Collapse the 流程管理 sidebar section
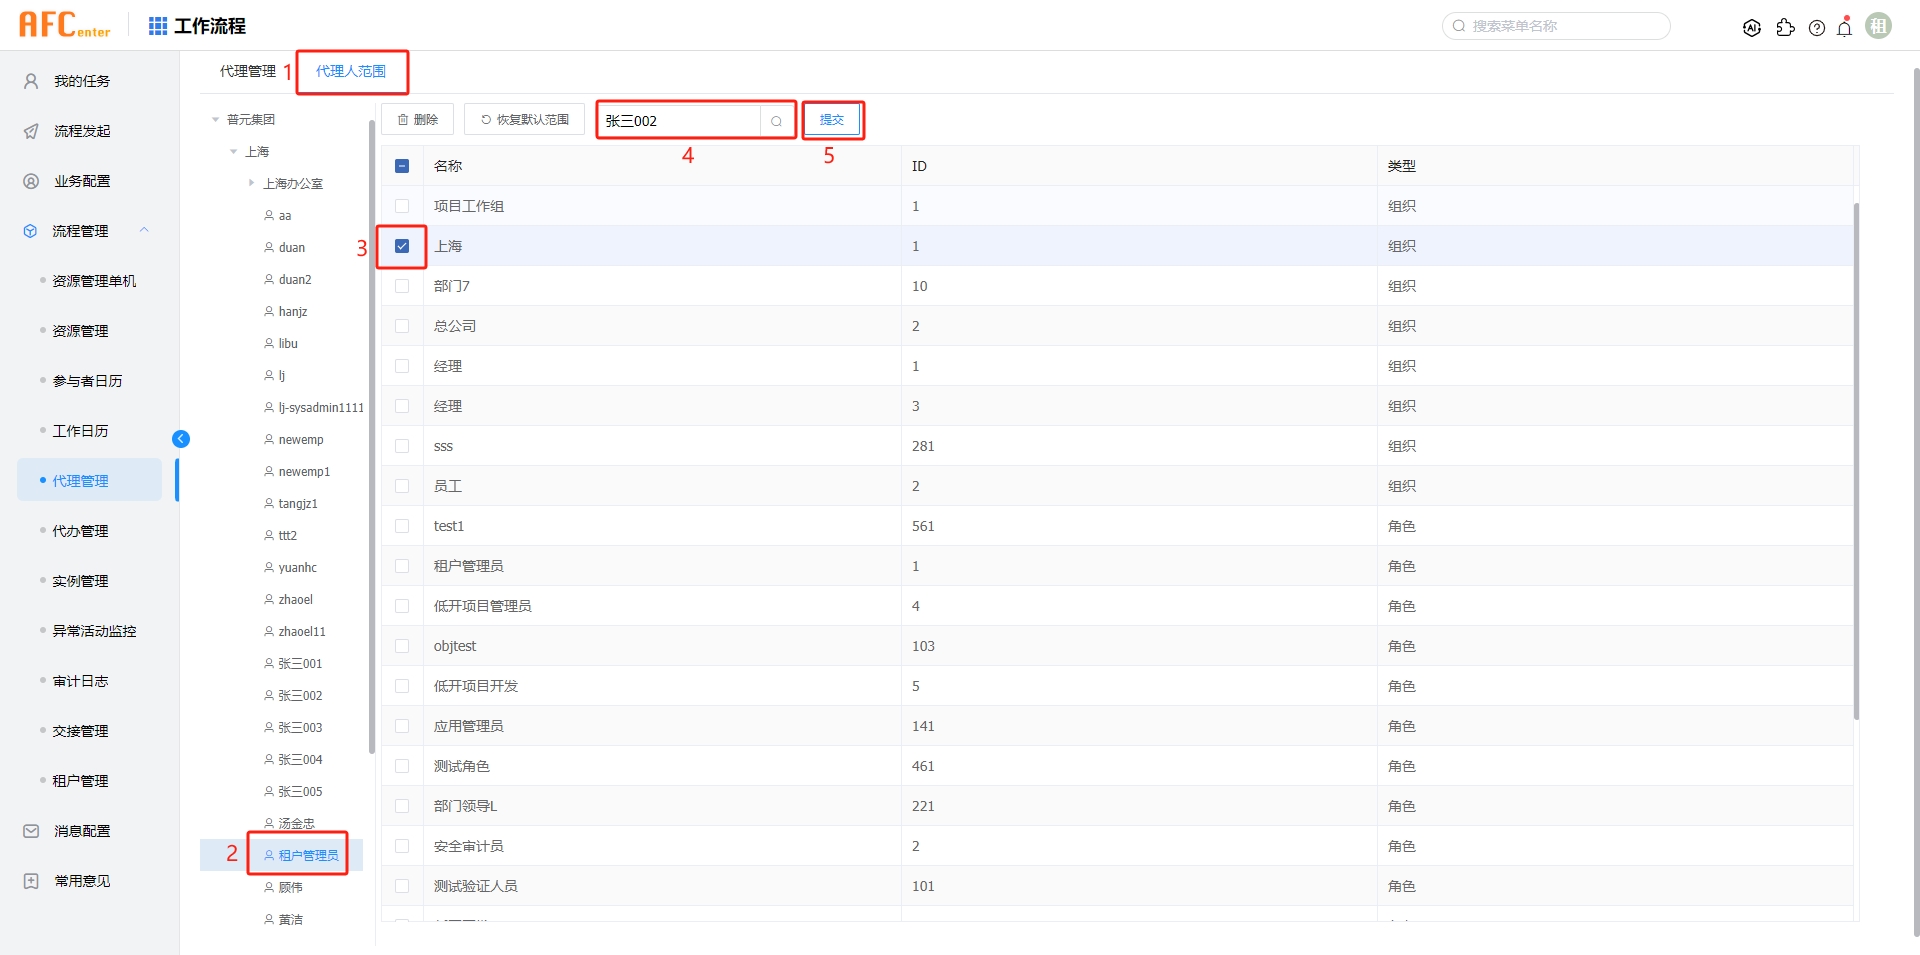The height and width of the screenshot is (955, 1920). click(144, 230)
